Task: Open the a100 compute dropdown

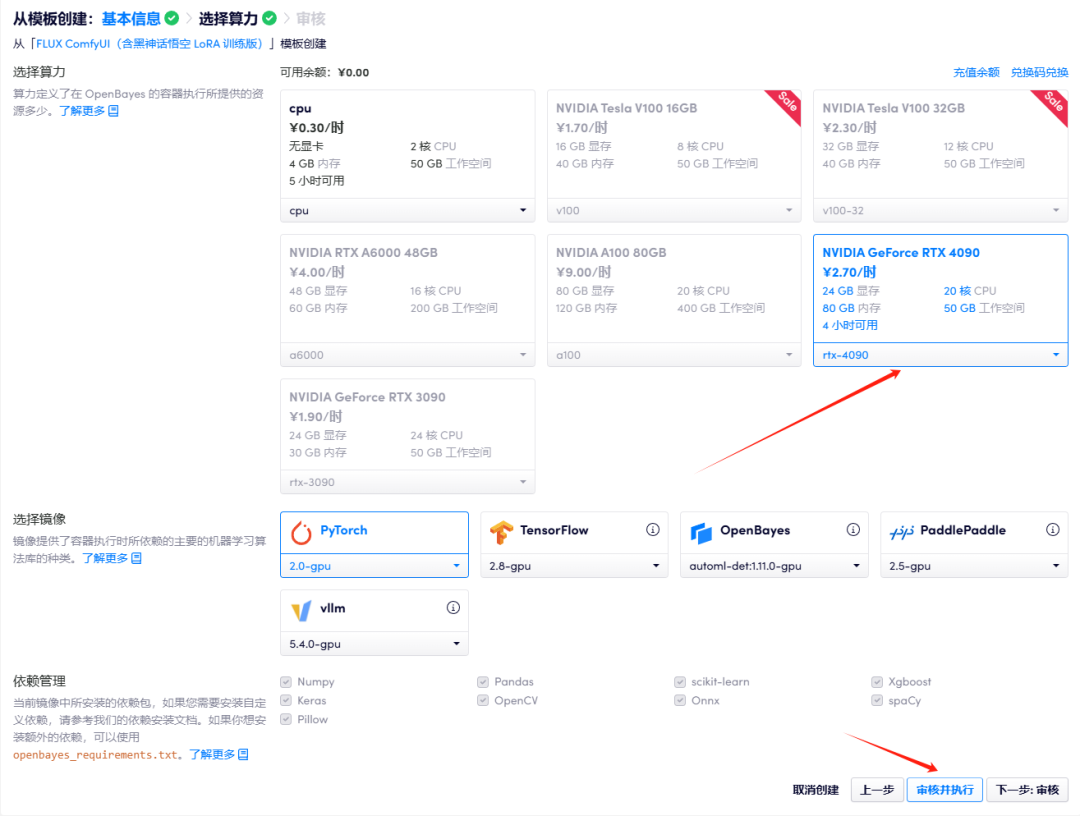Action: click(x=674, y=355)
